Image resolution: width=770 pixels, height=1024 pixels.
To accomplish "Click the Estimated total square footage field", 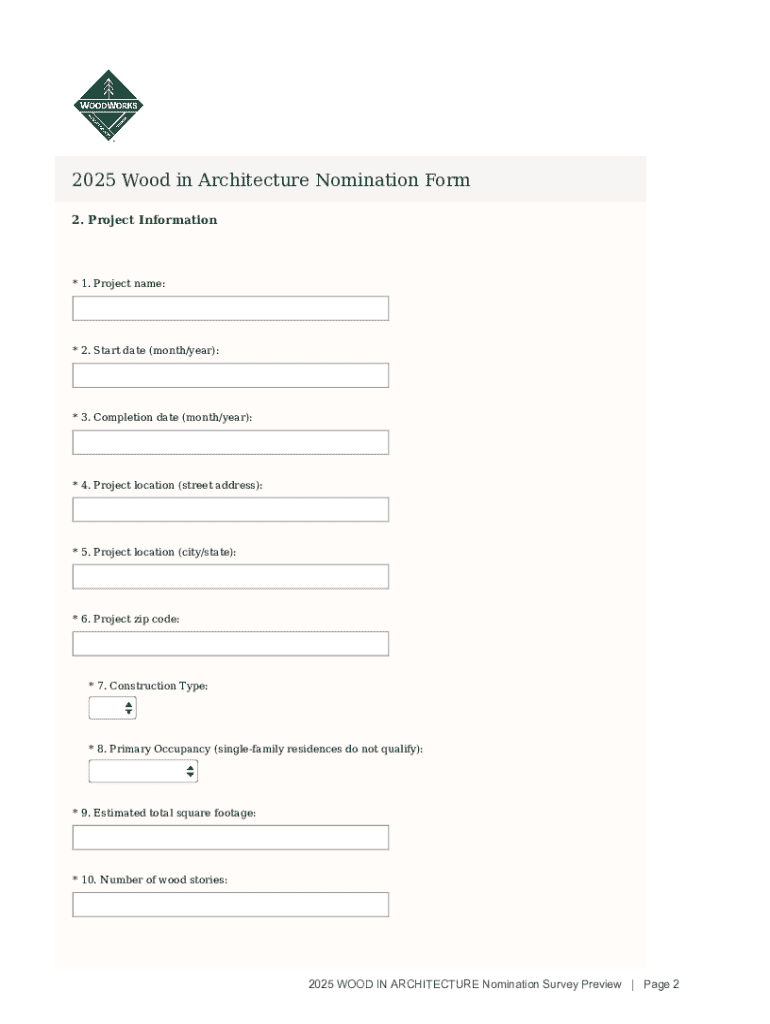I will (230, 837).
